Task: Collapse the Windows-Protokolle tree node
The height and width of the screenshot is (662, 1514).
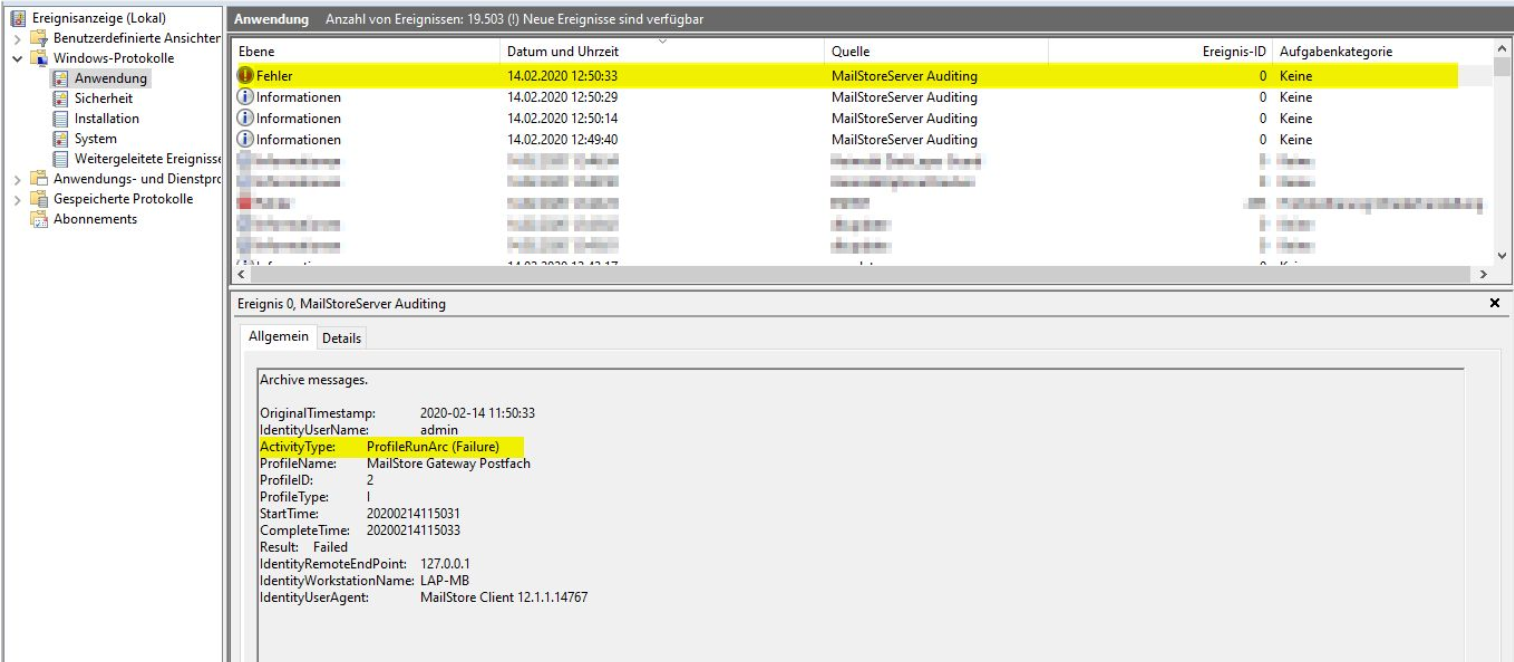Action: 17,58
